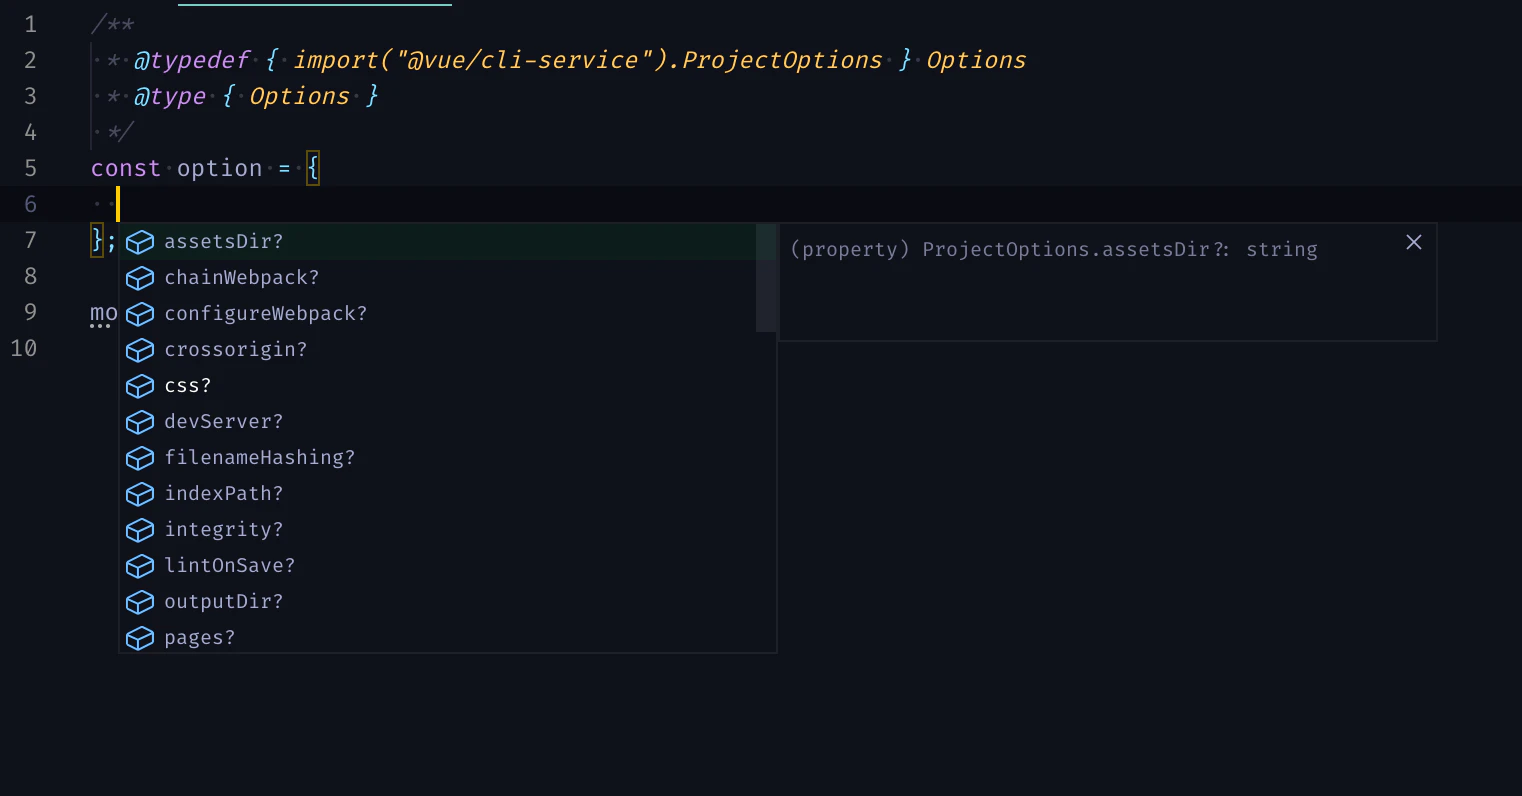This screenshot has width=1522, height=796.
Task: Click the cube icon next to chainWebpack?
Action: (140, 278)
